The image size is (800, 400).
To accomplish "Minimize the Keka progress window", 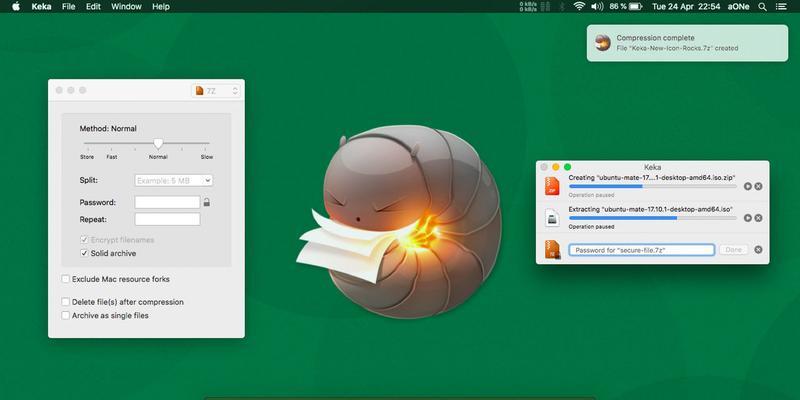I will (556, 167).
